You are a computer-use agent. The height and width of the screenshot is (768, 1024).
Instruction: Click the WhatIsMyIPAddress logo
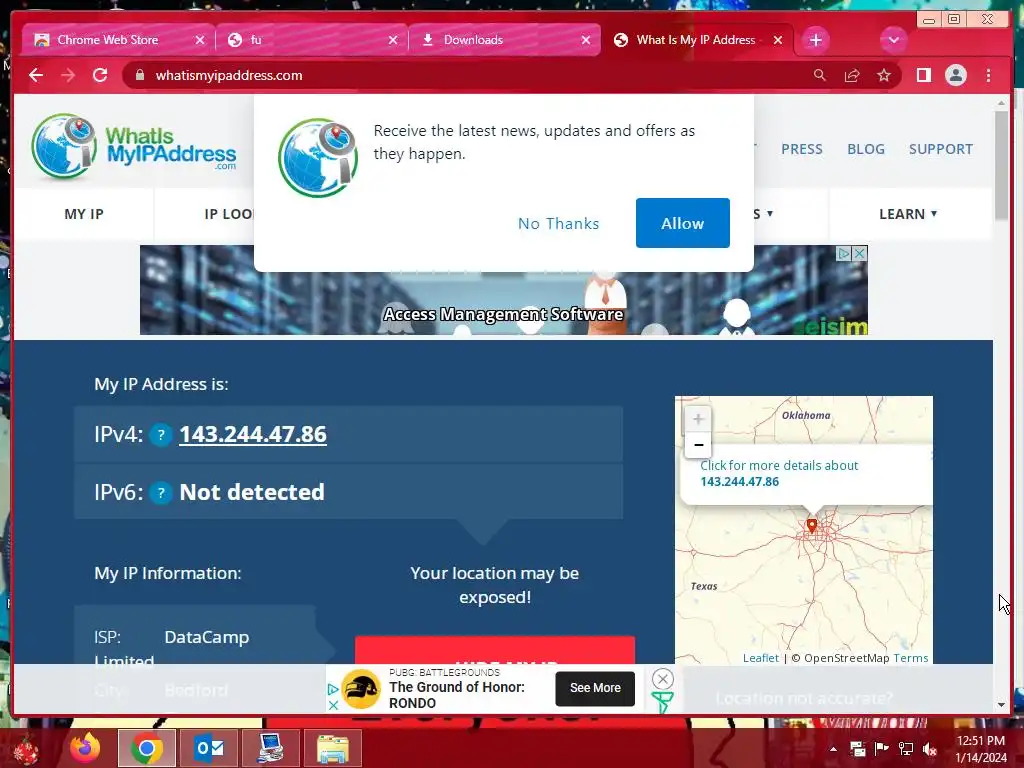click(x=133, y=148)
